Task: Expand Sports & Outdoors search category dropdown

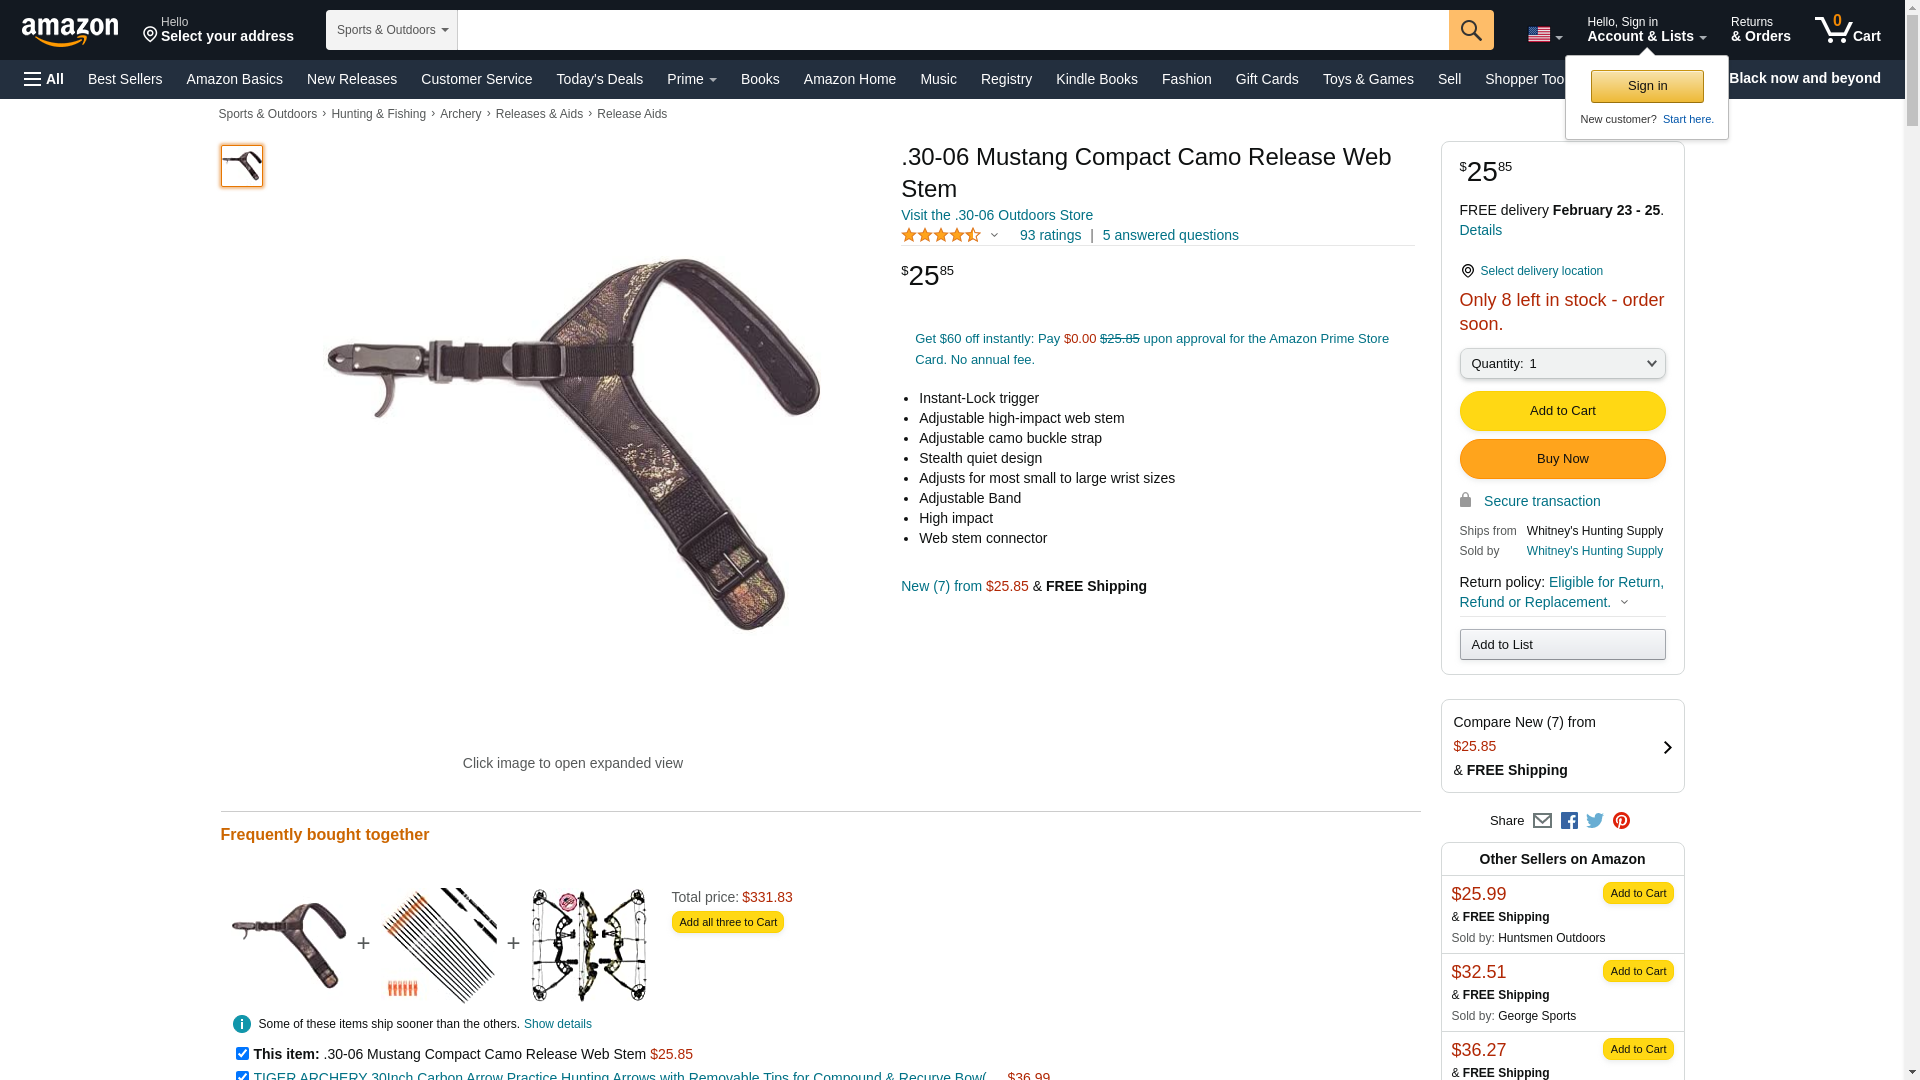Action: (x=392, y=30)
